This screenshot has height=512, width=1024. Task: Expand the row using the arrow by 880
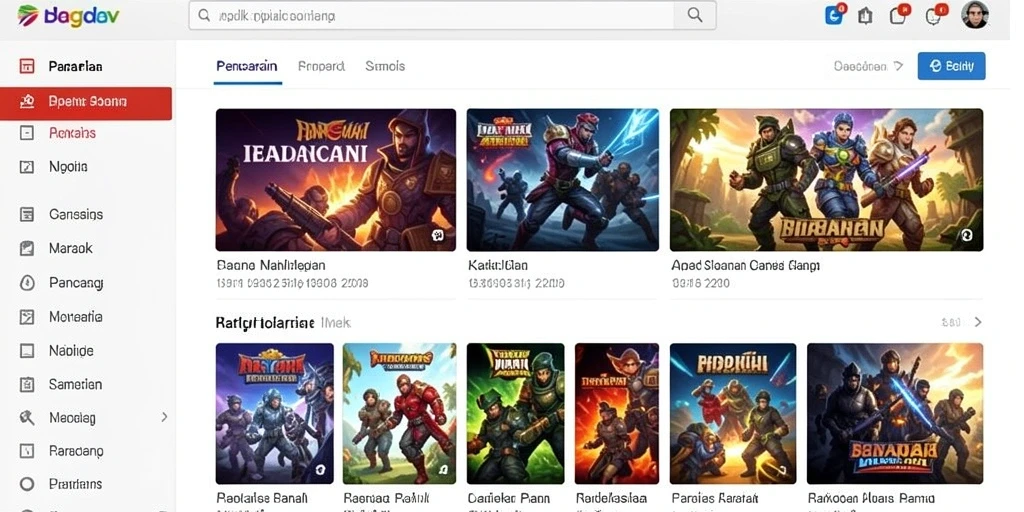click(978, 322)
